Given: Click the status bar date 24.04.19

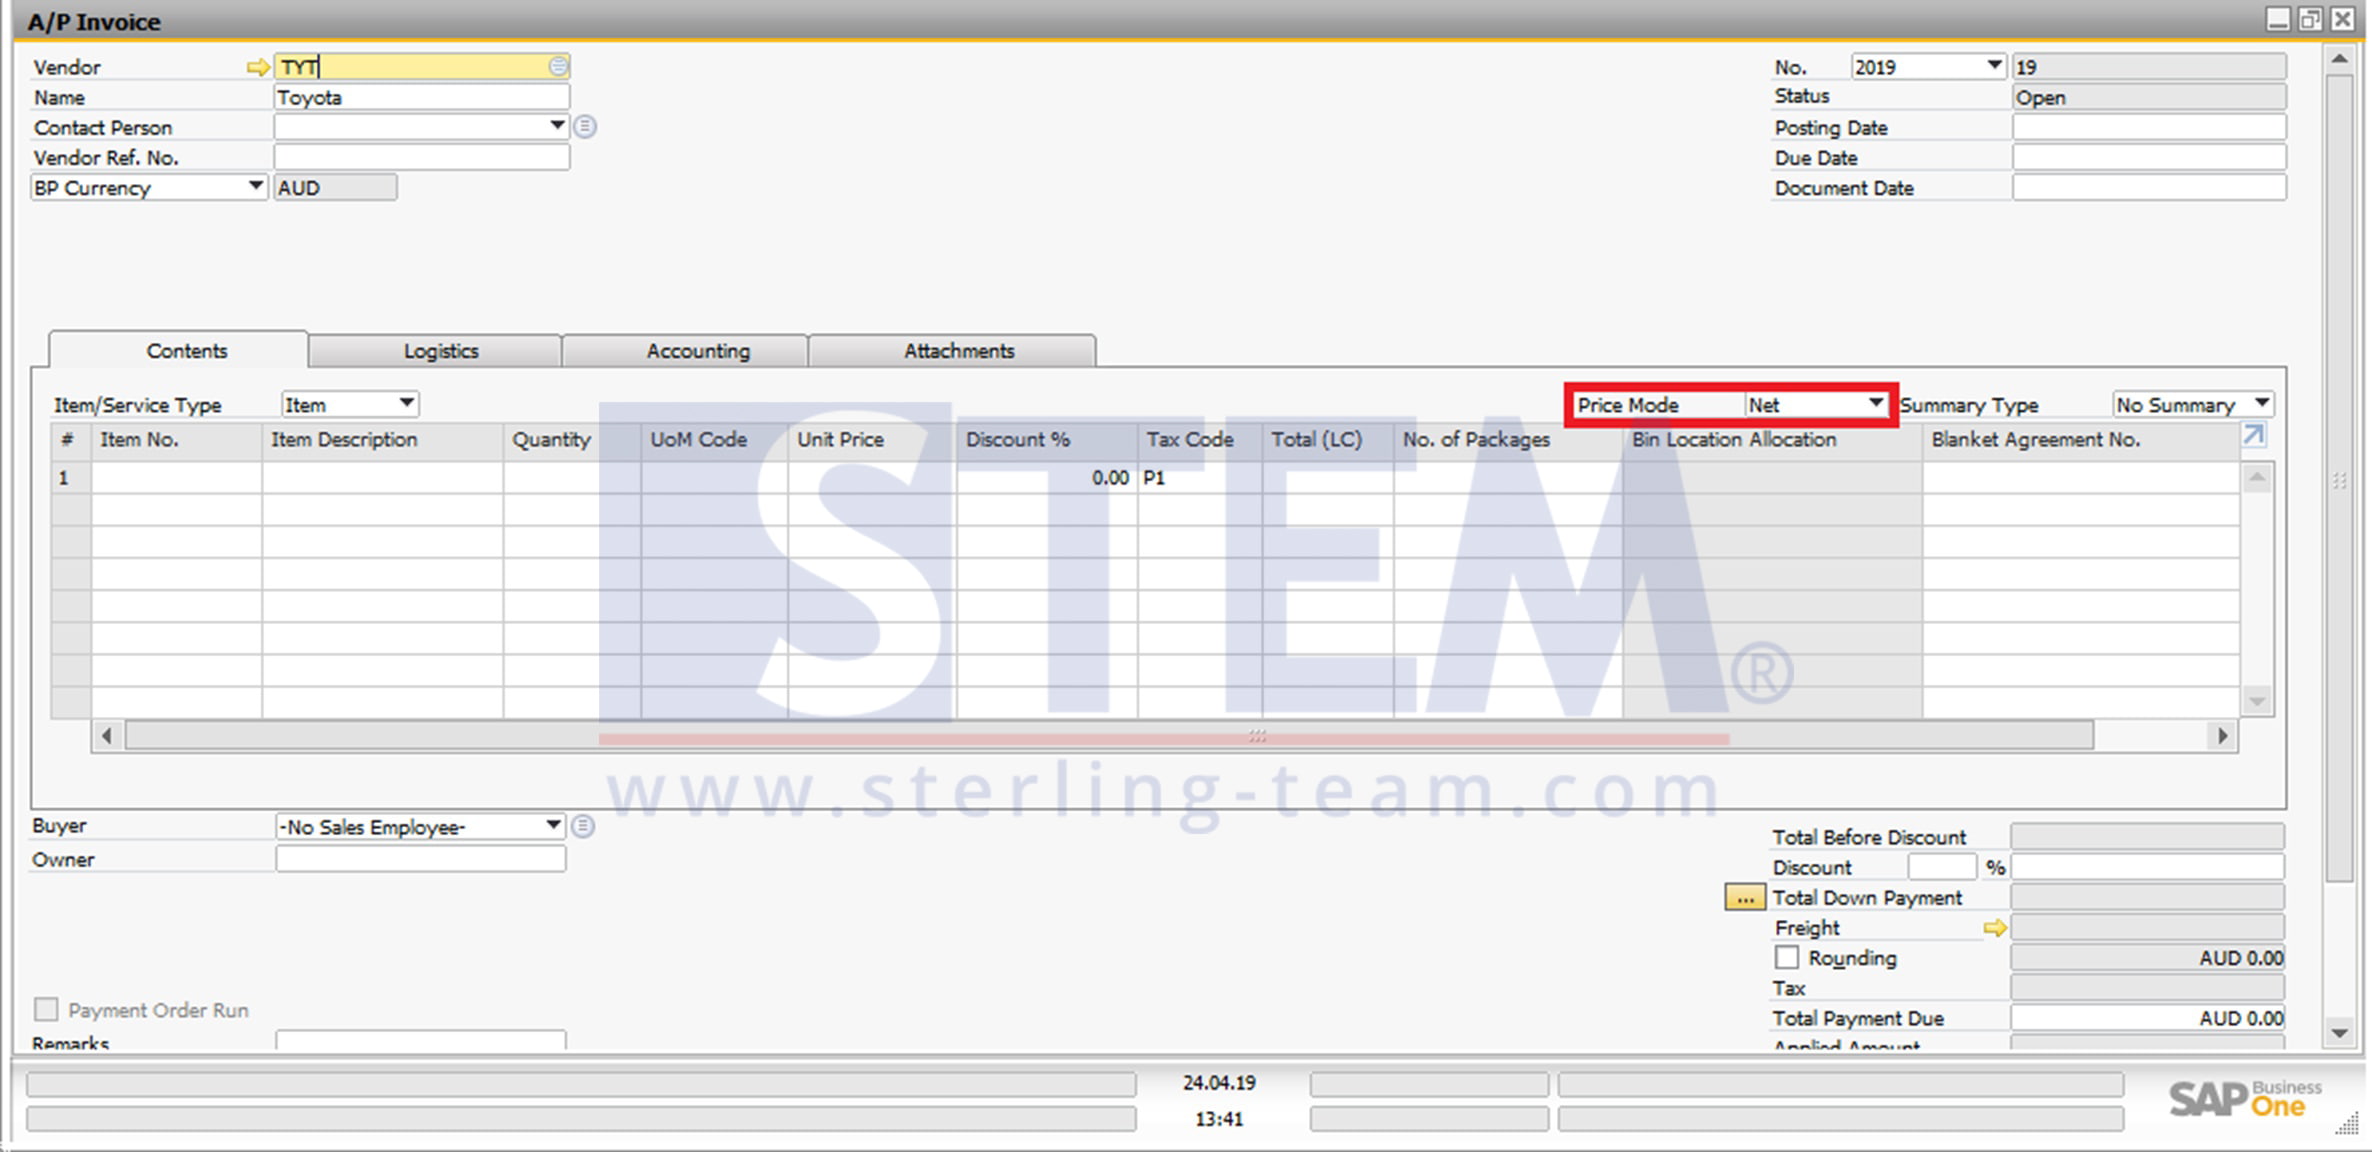Looking at the screenshot, I should [1219, 1083].
